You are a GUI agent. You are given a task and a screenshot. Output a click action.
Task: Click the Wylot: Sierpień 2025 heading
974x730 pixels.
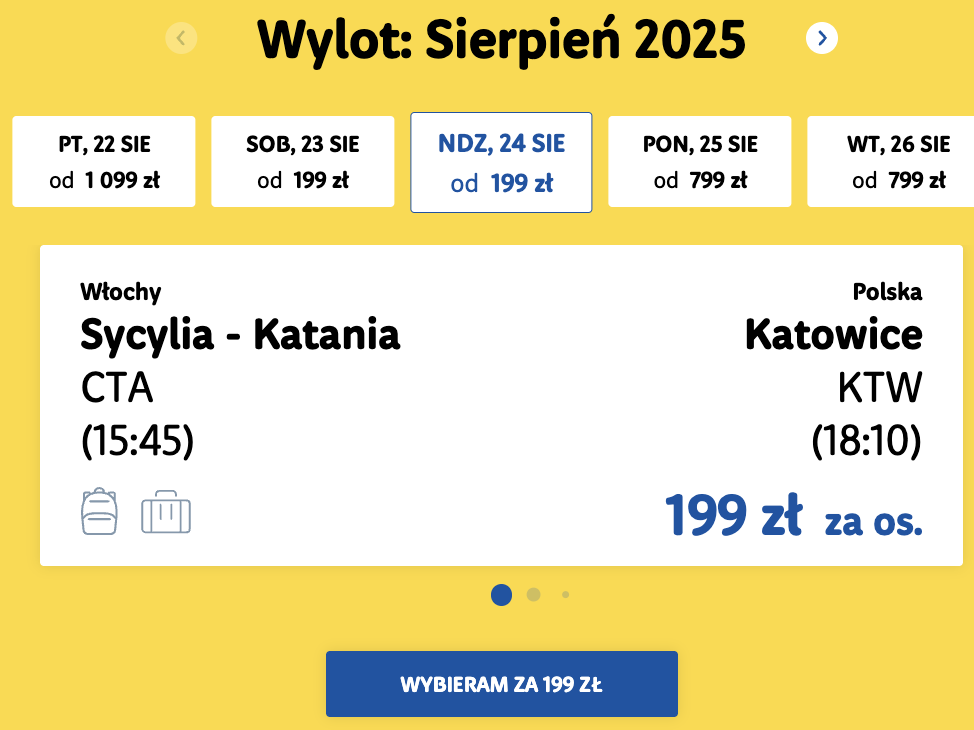coord(501,39)
